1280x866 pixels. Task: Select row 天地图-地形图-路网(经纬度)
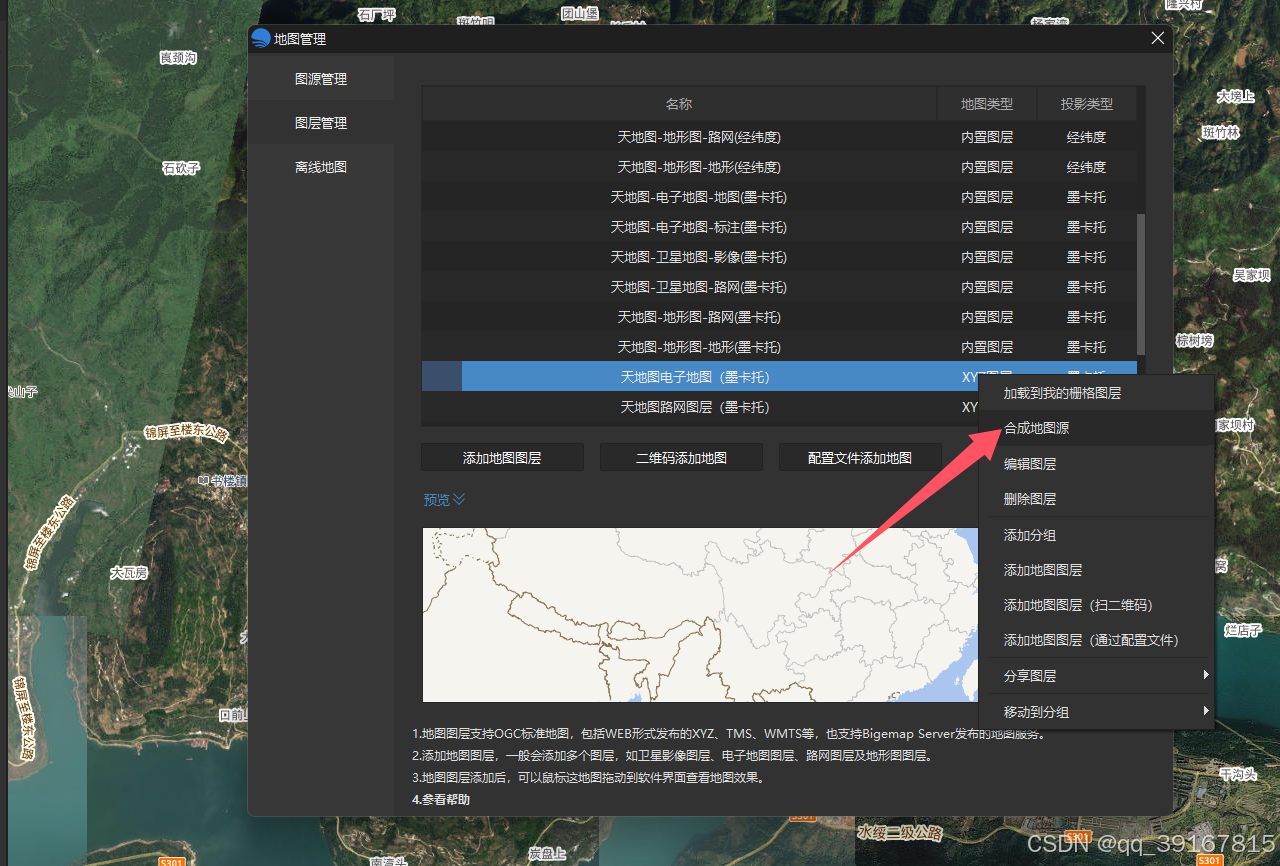point(779,137)
